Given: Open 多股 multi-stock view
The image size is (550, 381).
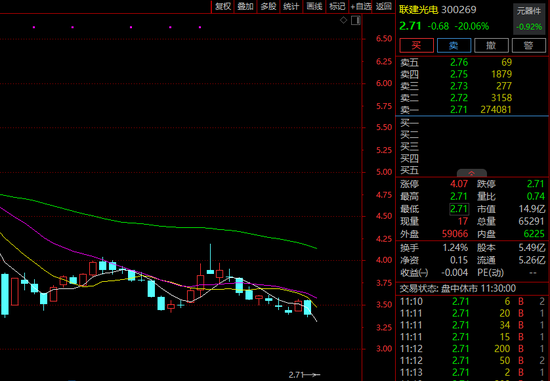Looking at the screenshot, I should point(268,6).
